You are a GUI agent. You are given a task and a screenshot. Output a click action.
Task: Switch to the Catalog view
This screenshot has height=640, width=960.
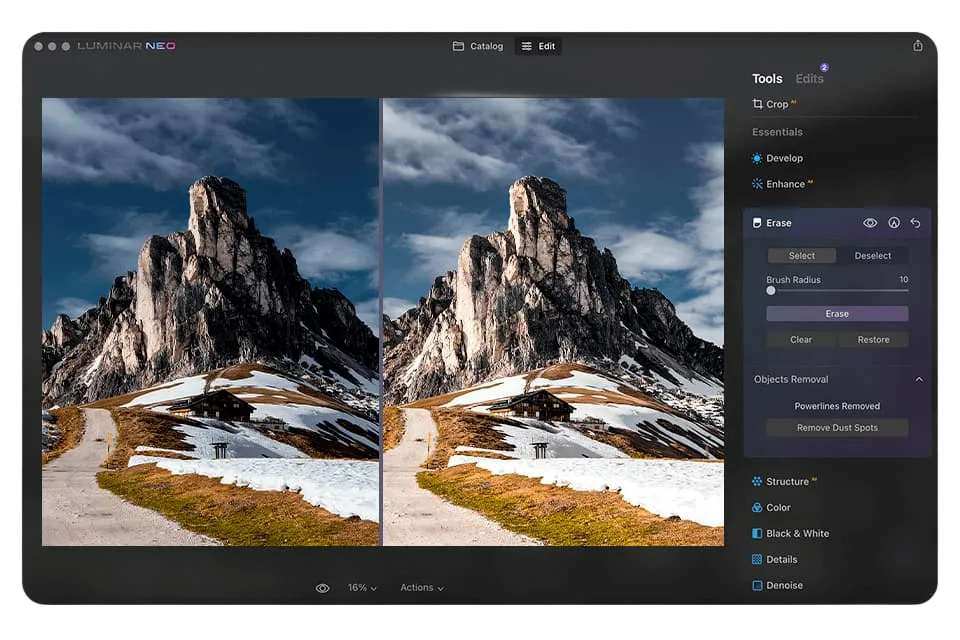[x=477, y=45]
